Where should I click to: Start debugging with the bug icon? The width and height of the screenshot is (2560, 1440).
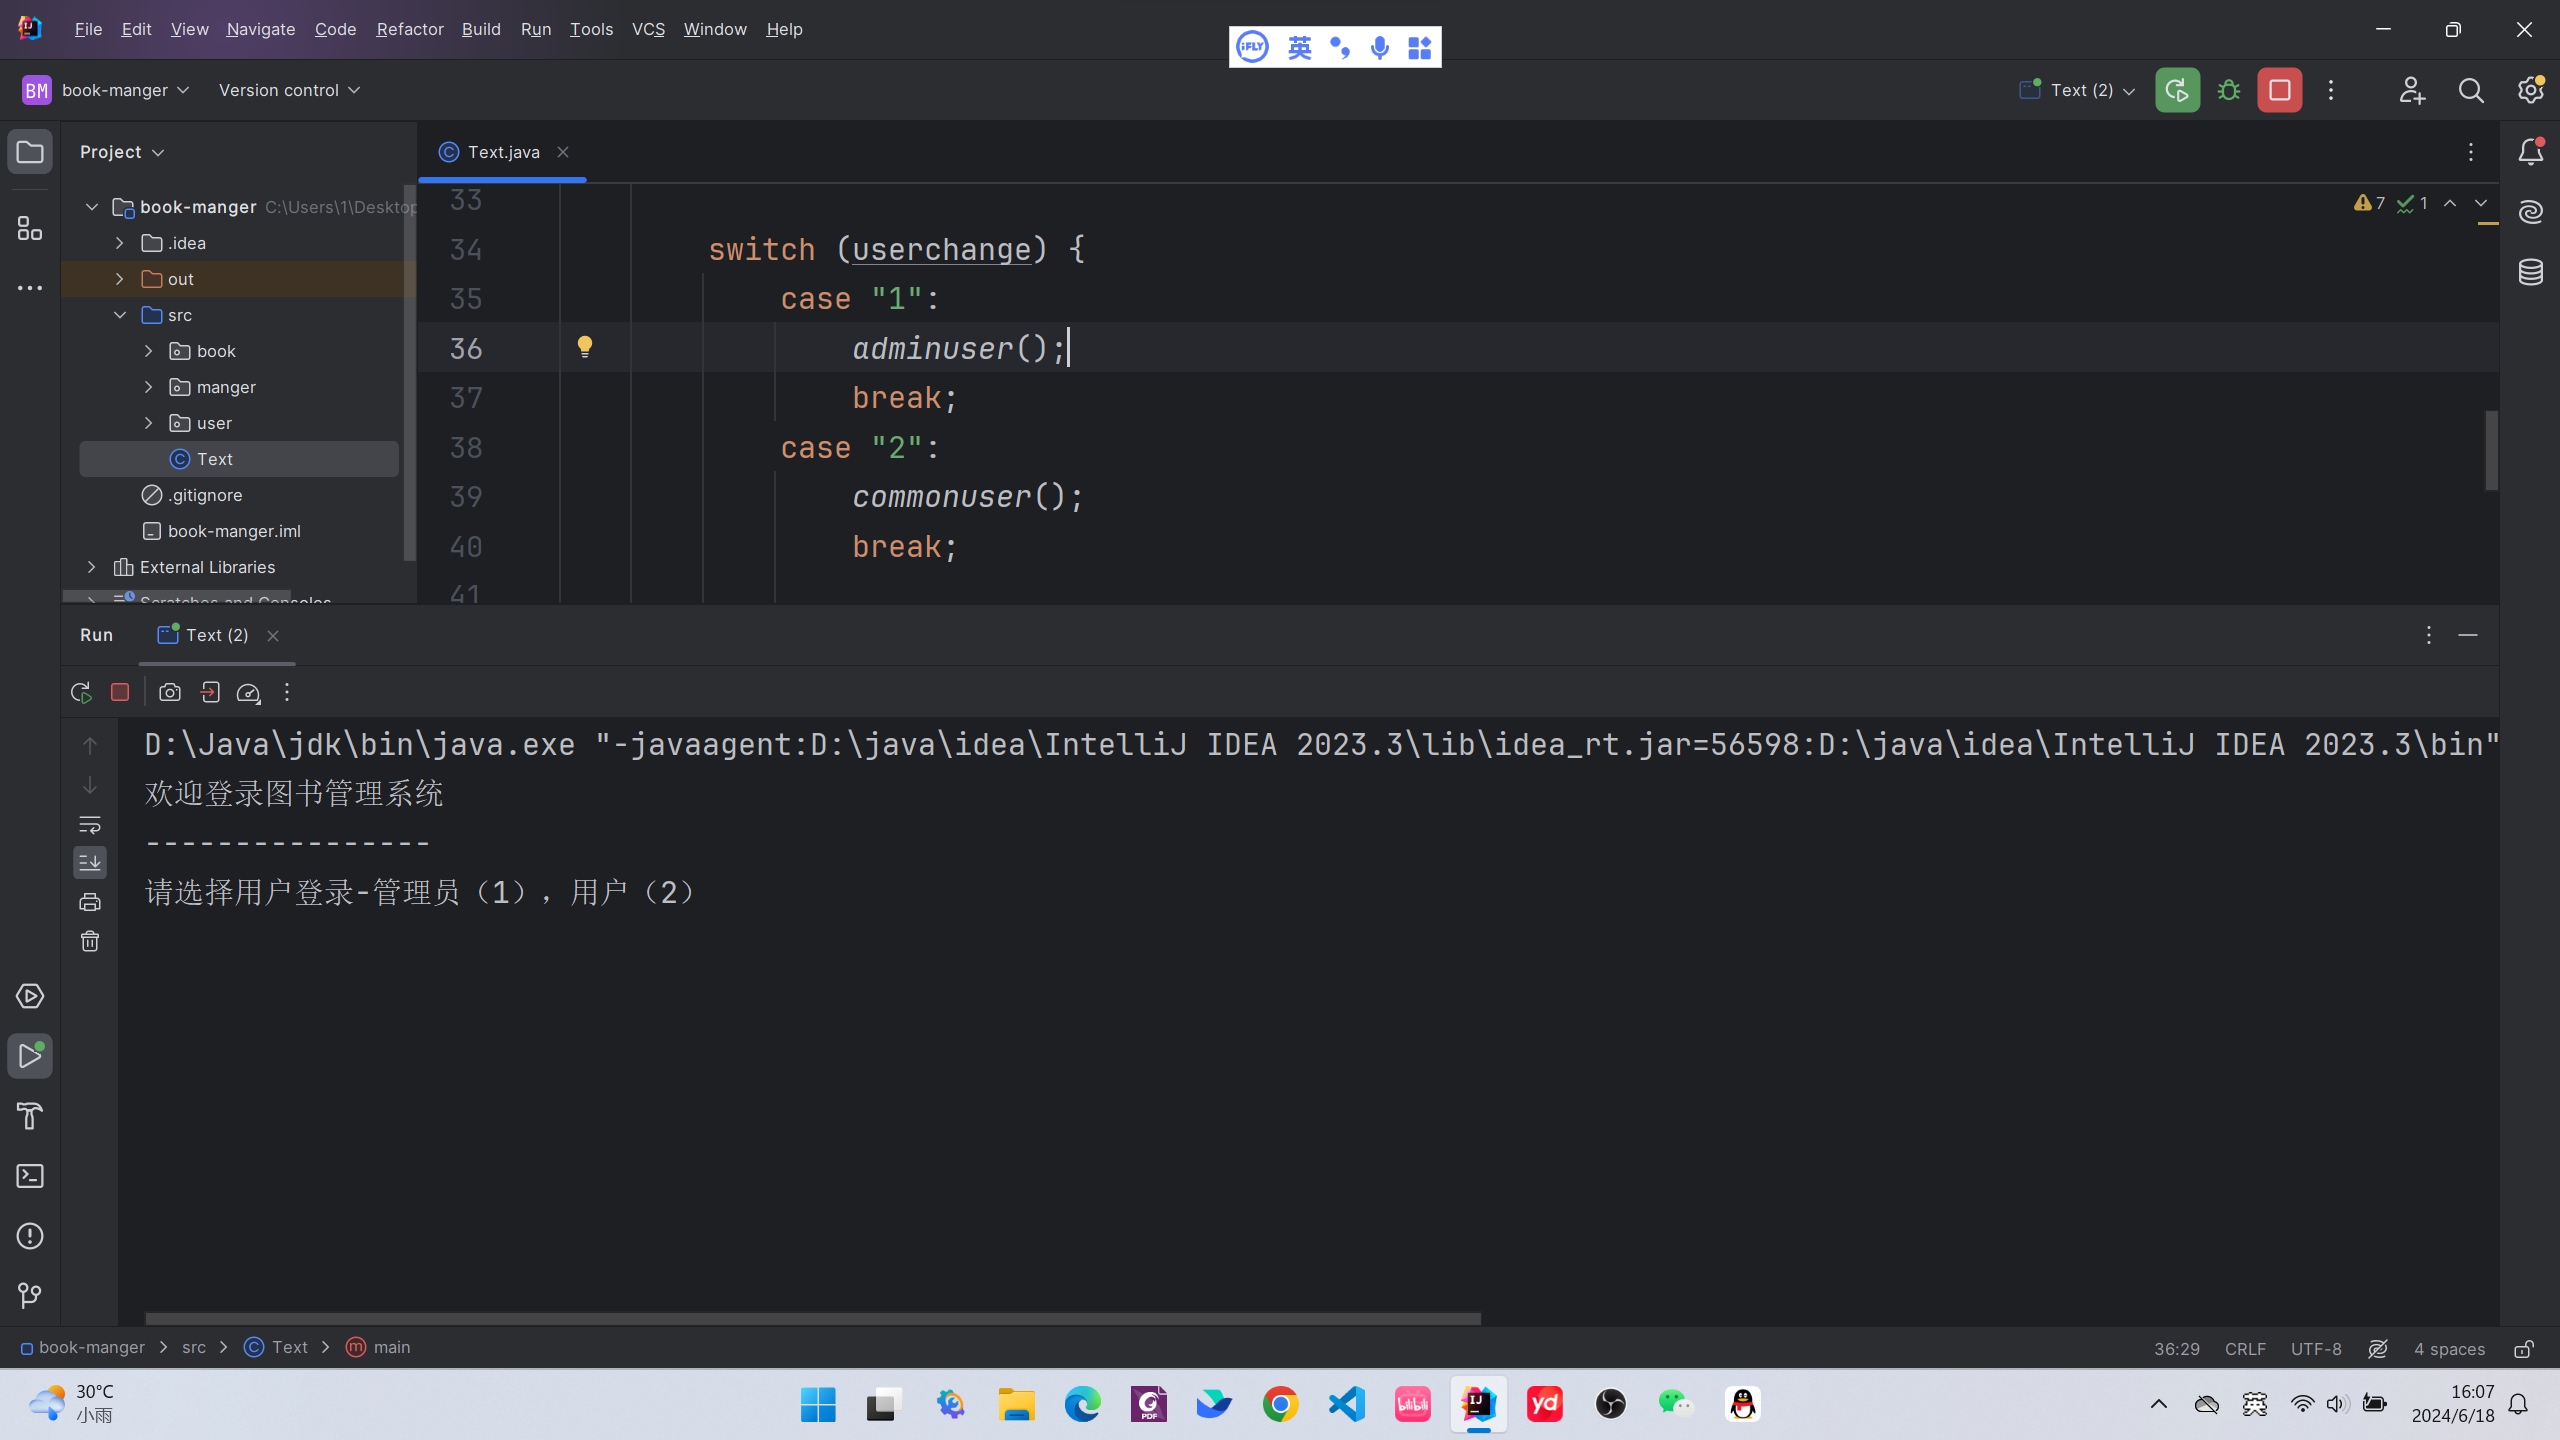[2228, 90]
